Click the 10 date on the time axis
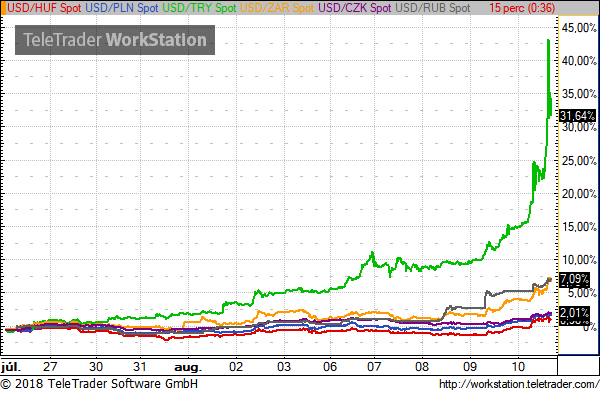This screenshot has height=393, width=600. coord(518,367)
